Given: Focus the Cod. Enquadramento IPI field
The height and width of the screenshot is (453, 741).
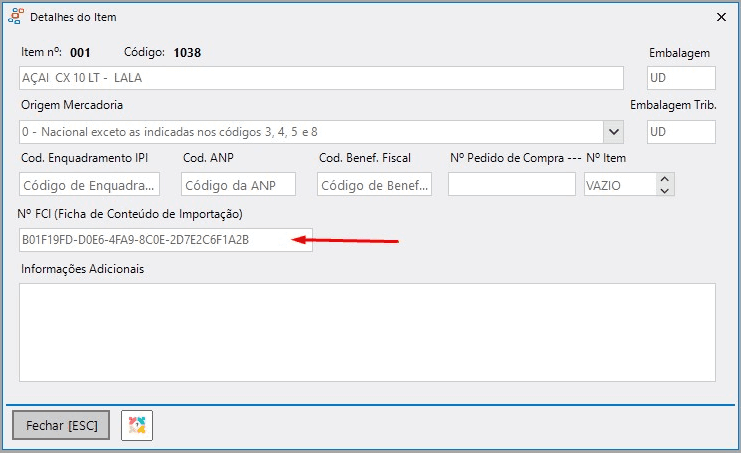Looking at the screenshot, I should click(89, 185).
